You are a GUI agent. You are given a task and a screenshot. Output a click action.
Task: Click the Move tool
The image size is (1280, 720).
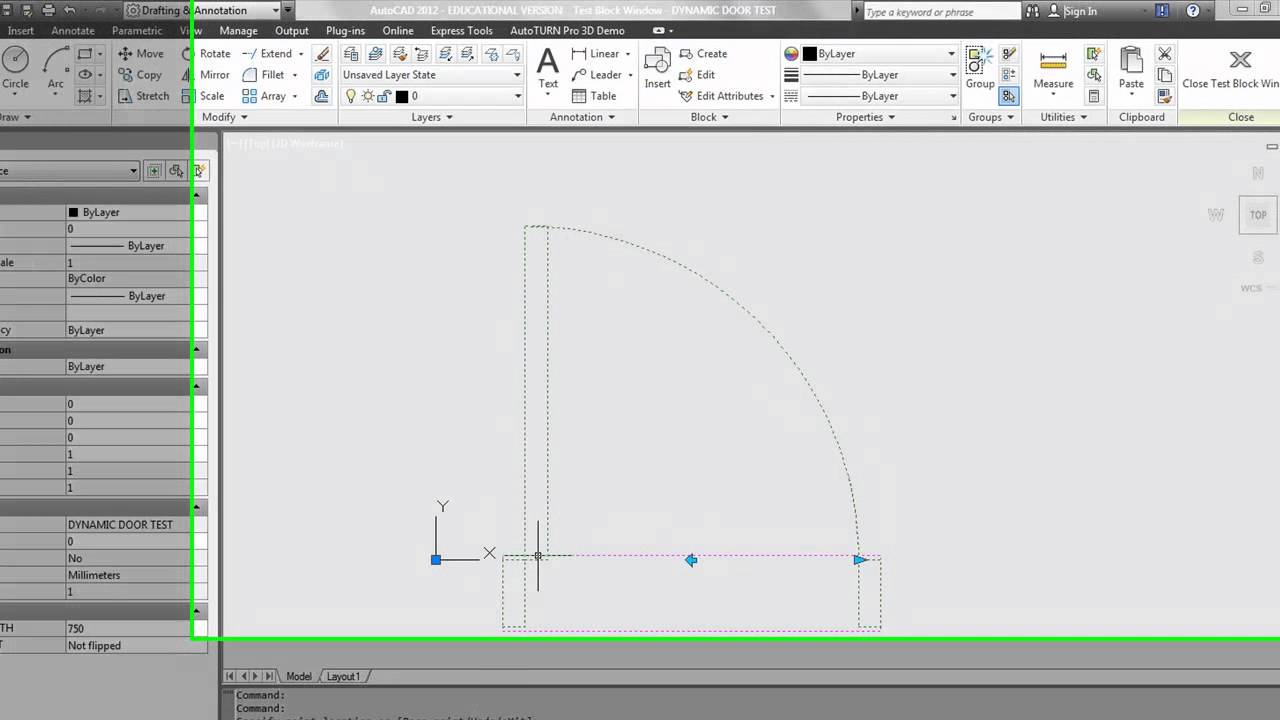[x=140, y=54]
